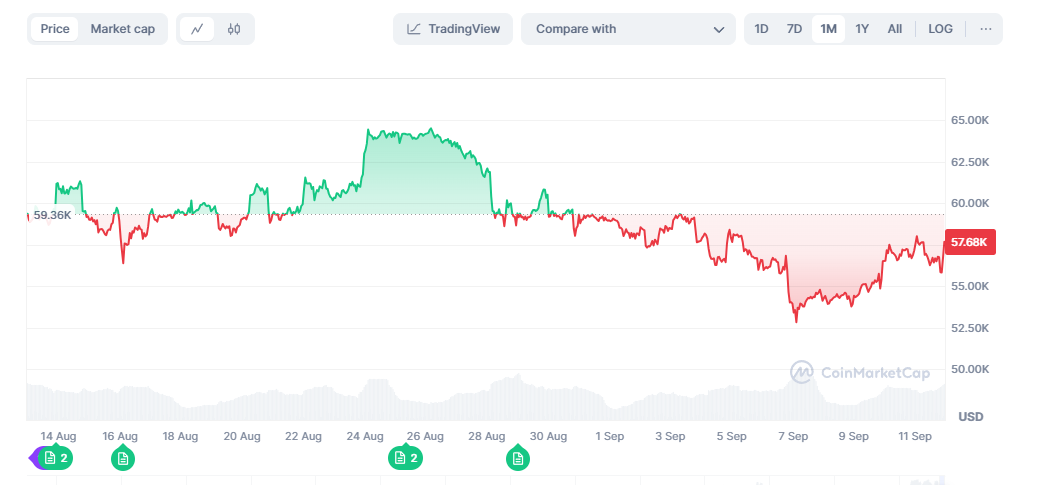Expand the Compare with dropdown
The width and height of the screenshot is (1040, 485).
coord(630,29)
